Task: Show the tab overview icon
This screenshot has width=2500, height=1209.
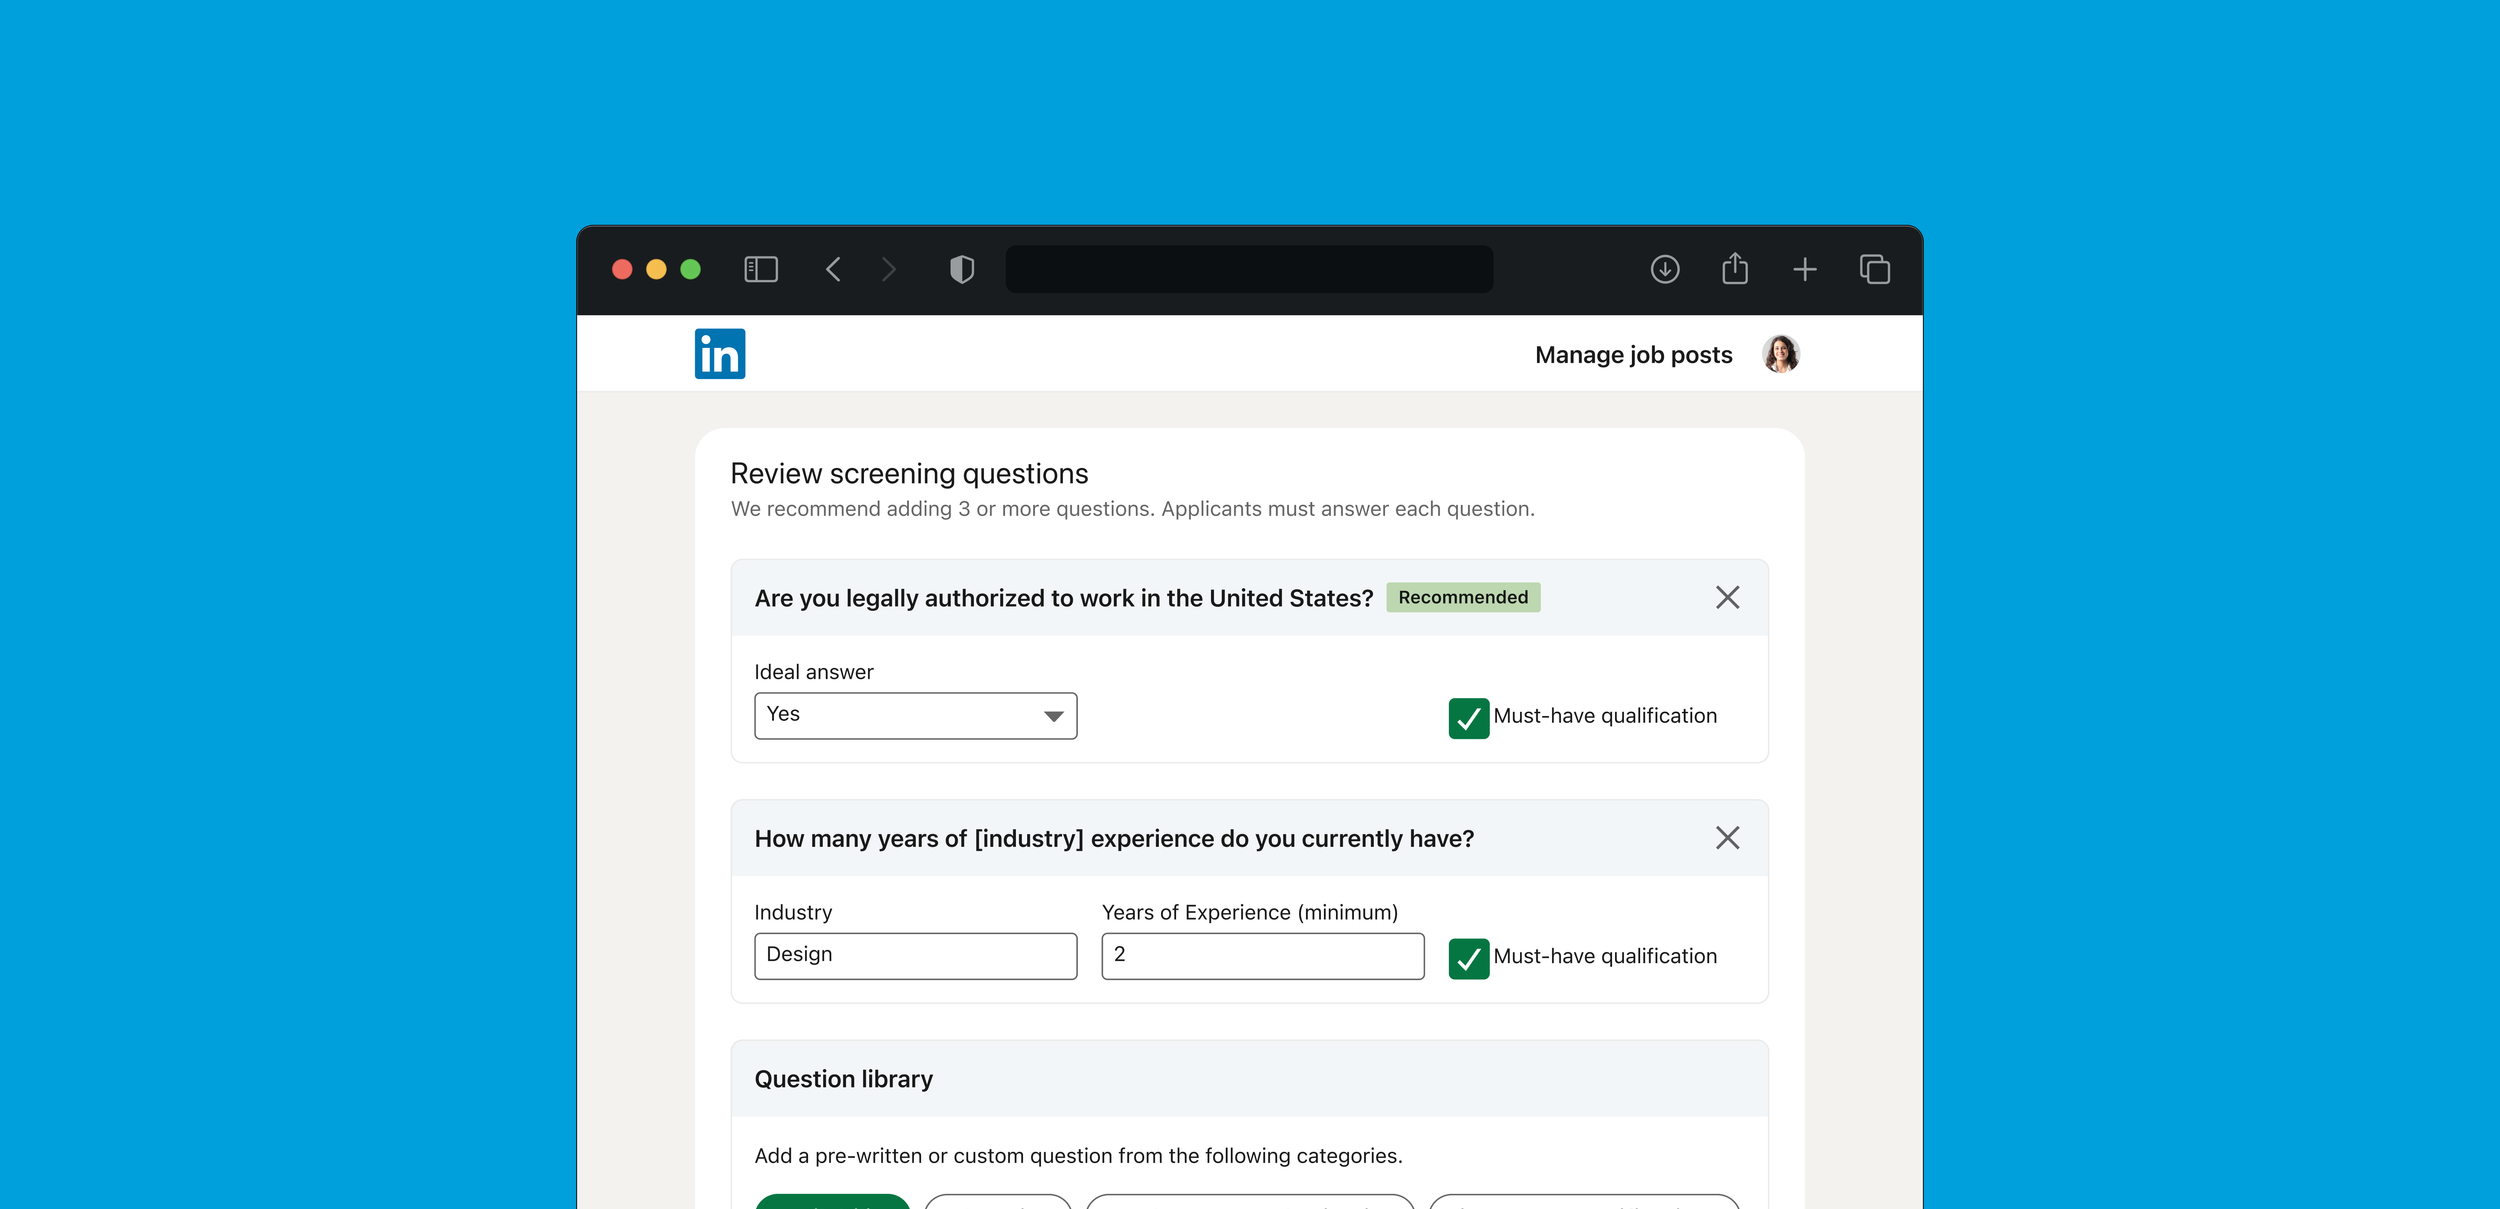Action: coord(1874,269)
